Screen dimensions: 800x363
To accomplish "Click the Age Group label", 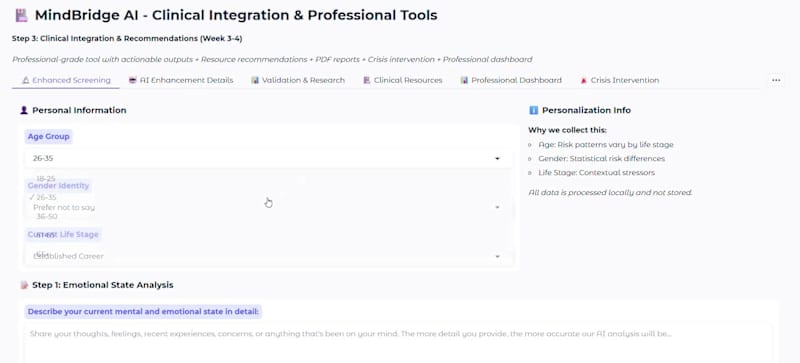I will (x=48, y=136).
